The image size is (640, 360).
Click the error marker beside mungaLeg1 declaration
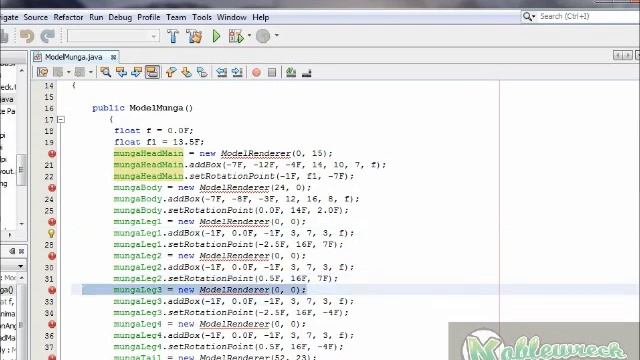coord(52,222)
